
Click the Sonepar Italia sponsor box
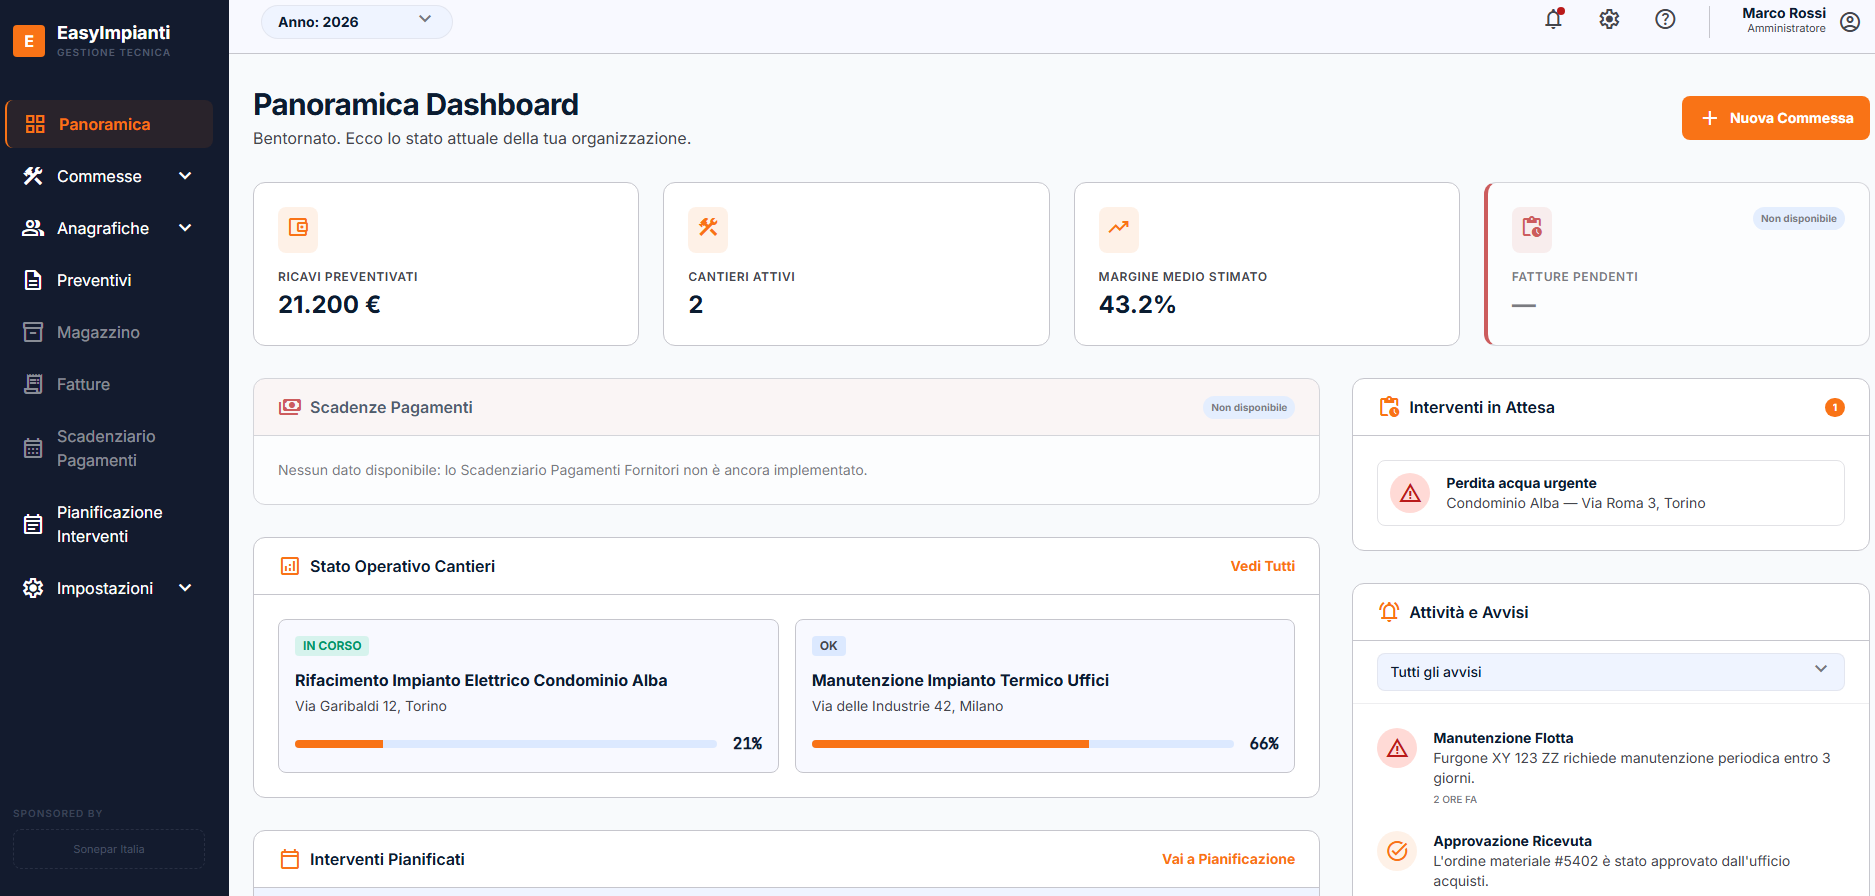pos(109,849)
